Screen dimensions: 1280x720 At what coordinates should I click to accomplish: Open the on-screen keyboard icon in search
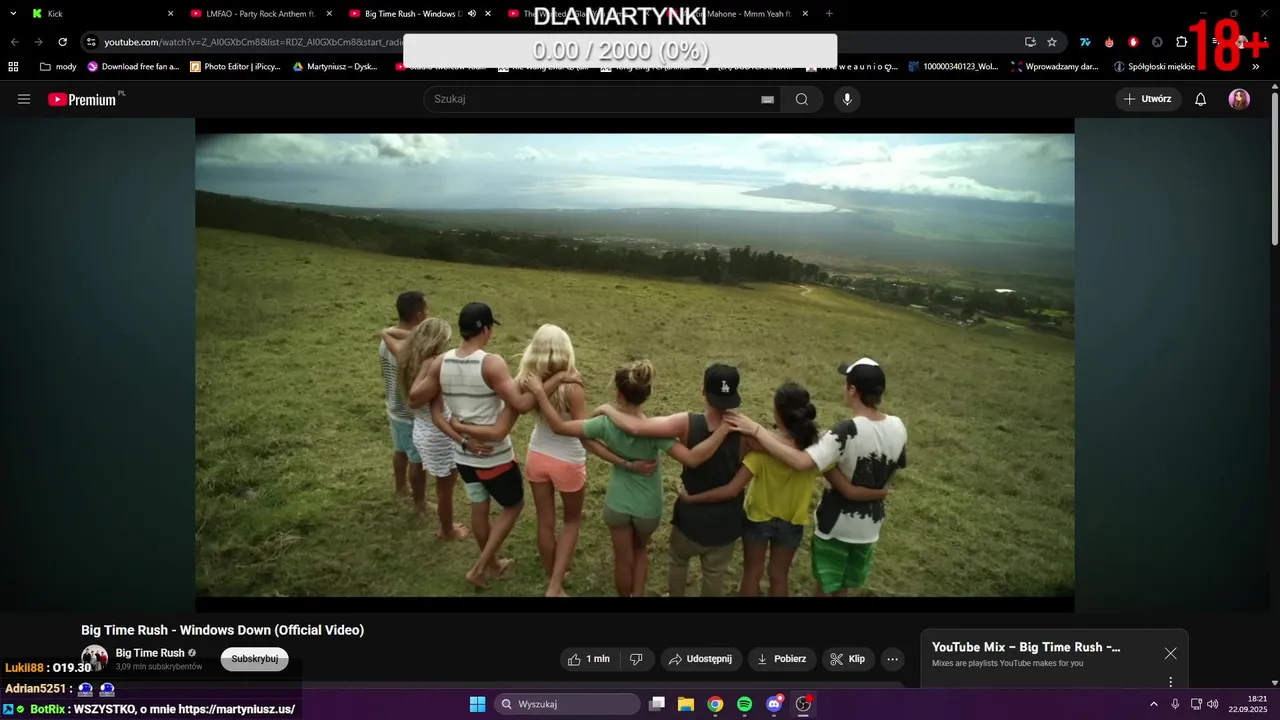[767, 99]
